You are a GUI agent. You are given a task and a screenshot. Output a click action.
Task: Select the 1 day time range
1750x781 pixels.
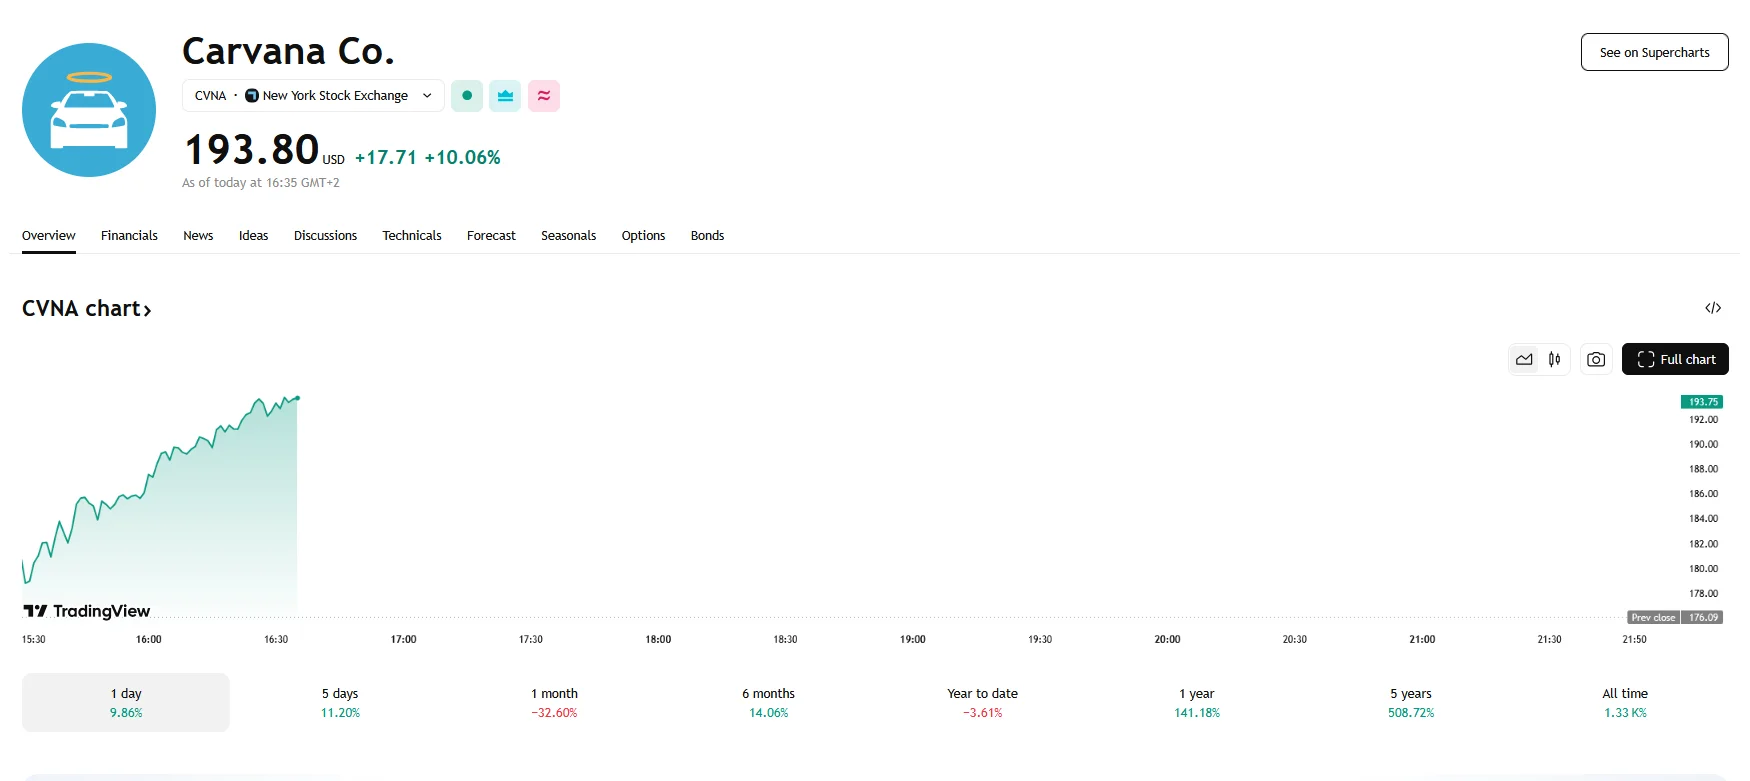pyautogui.click(x=126, y=702)
